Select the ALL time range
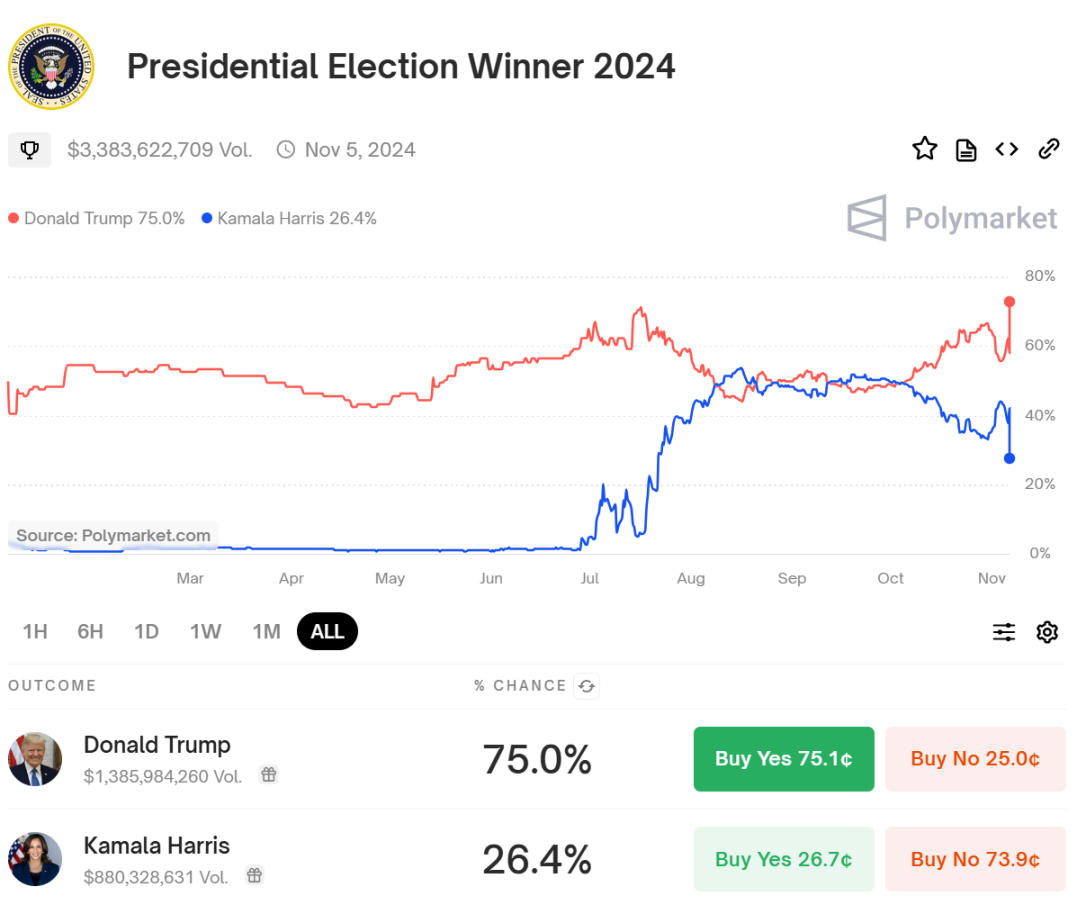 tap(327, 632)
